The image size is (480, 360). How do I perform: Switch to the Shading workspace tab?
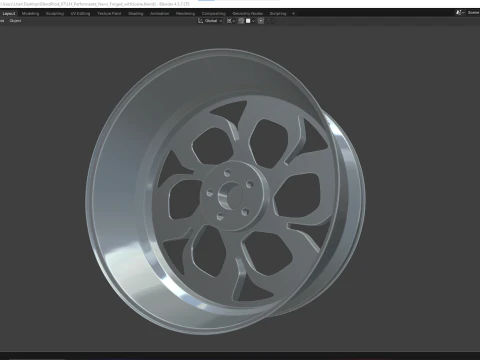click(x=136, y=14)
